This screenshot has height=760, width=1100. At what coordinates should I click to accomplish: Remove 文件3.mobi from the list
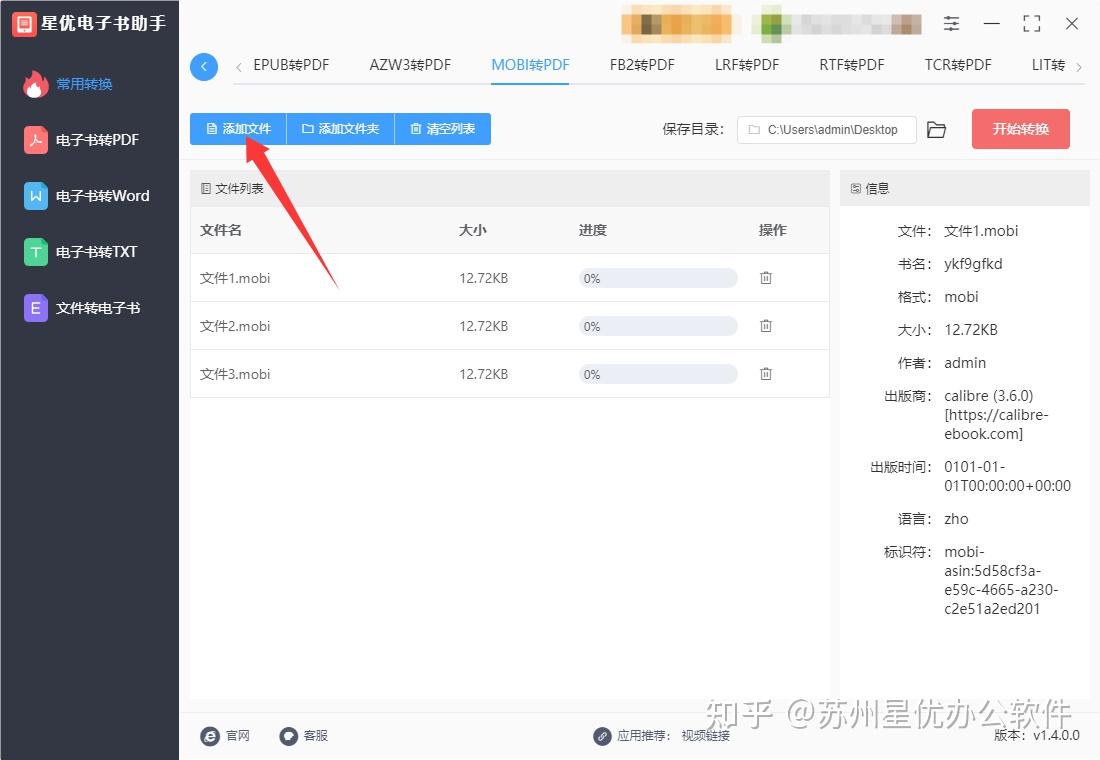(x=765, y=373)
